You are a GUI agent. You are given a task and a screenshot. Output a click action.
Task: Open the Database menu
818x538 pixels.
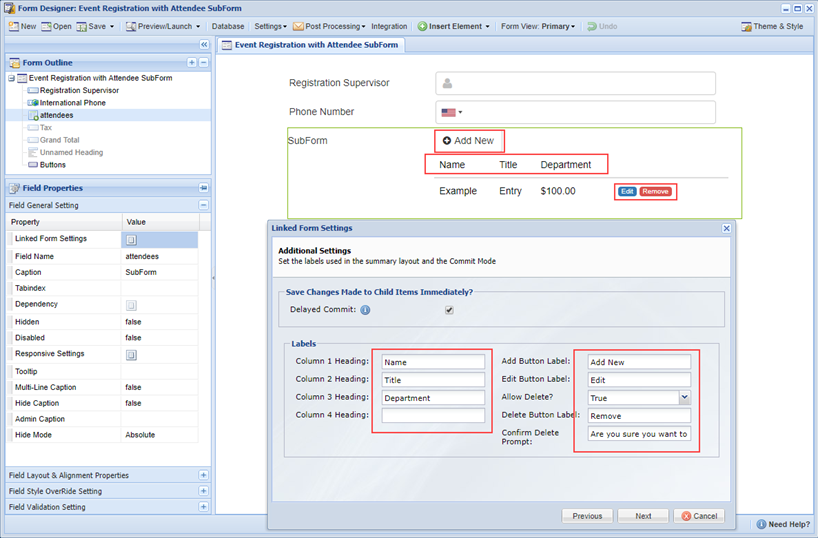click(x=228, y=27)
